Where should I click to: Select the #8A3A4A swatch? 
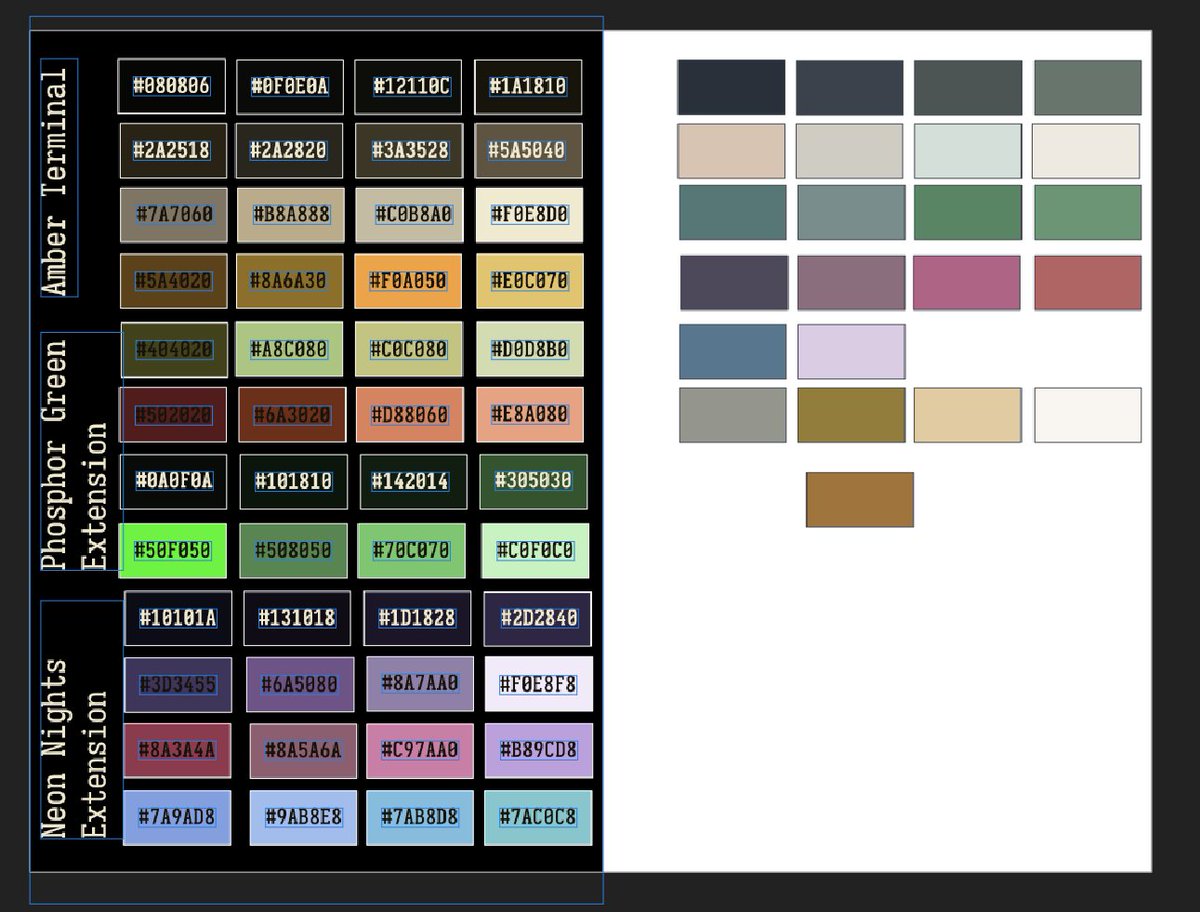(177, 750)
